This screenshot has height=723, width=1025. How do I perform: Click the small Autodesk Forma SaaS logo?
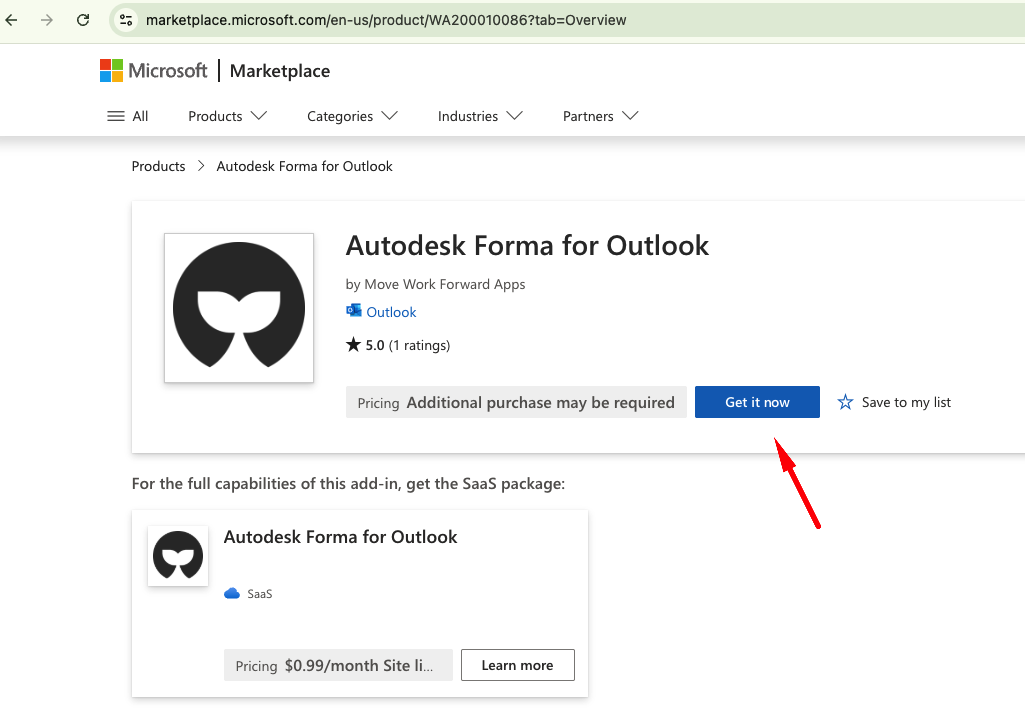point(178,556)
